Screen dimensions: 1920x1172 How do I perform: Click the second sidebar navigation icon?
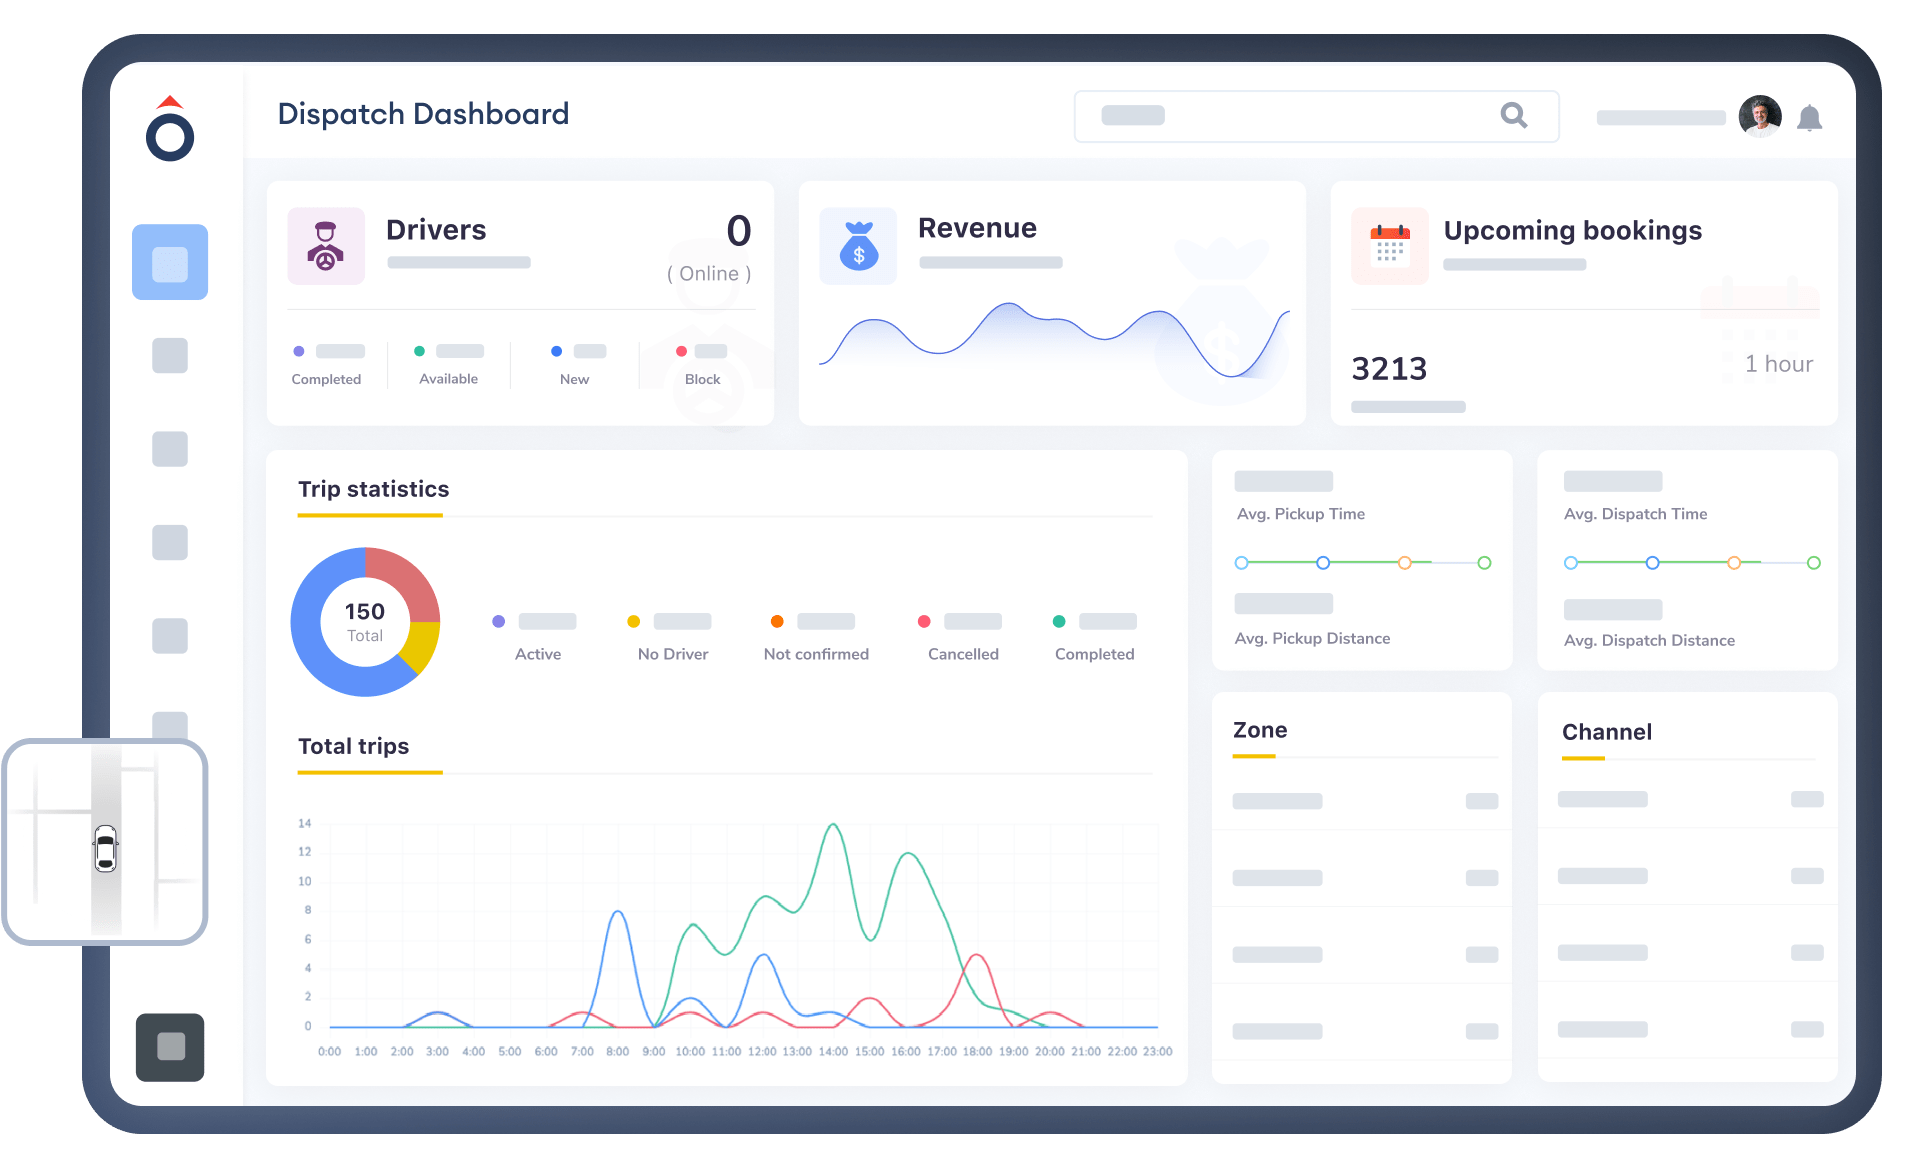tap(170, 355)
